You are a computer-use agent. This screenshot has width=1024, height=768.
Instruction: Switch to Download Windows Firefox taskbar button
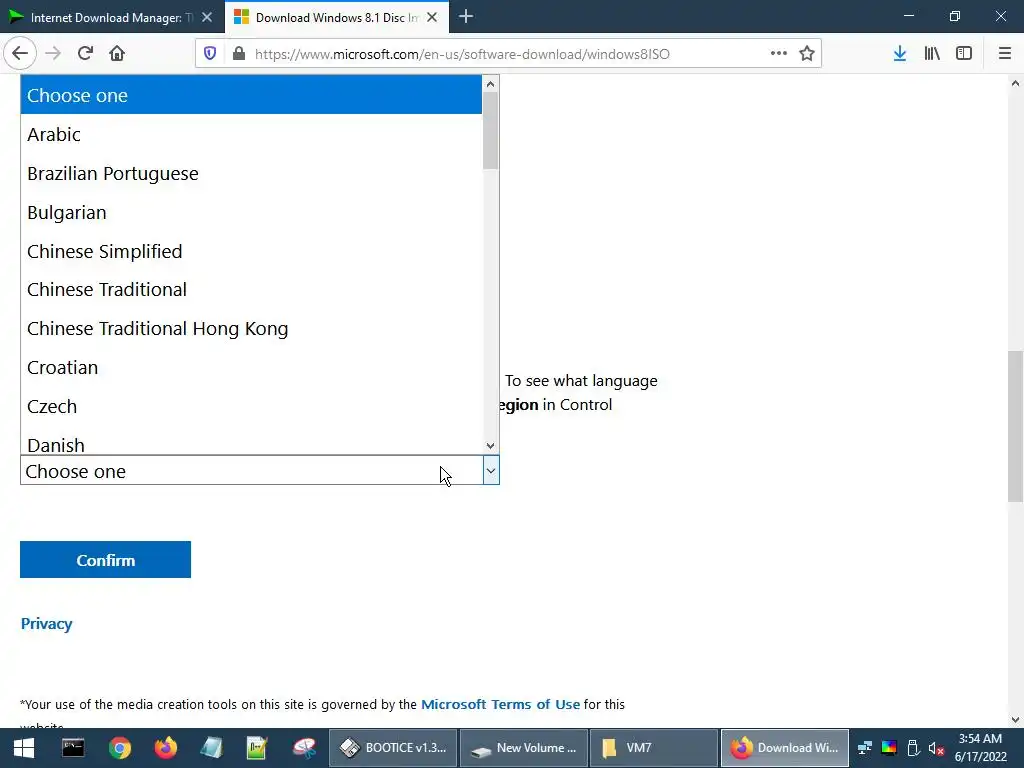[x=784, y=748]
